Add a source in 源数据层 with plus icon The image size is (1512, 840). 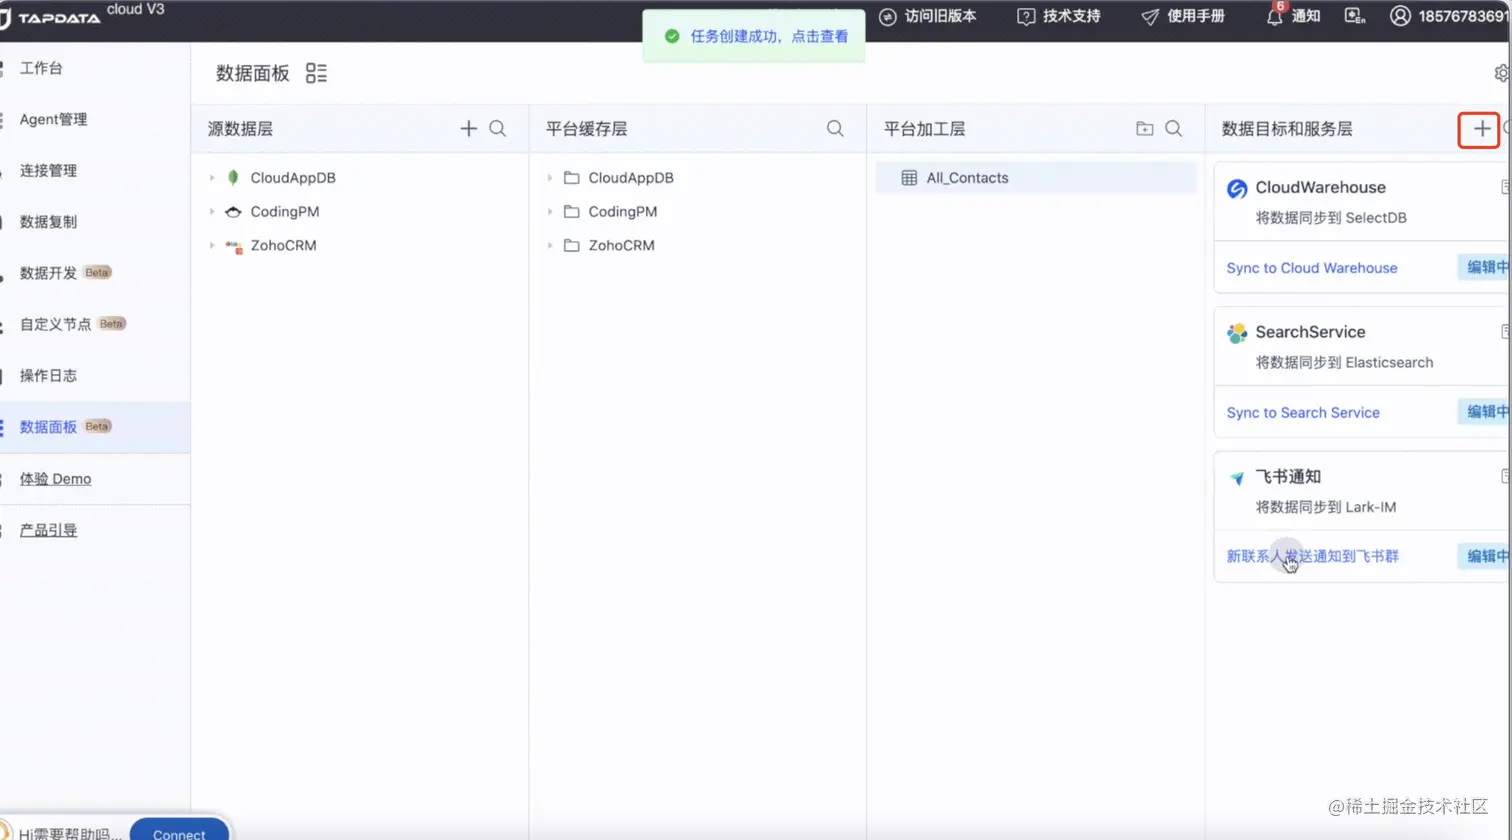468,128
